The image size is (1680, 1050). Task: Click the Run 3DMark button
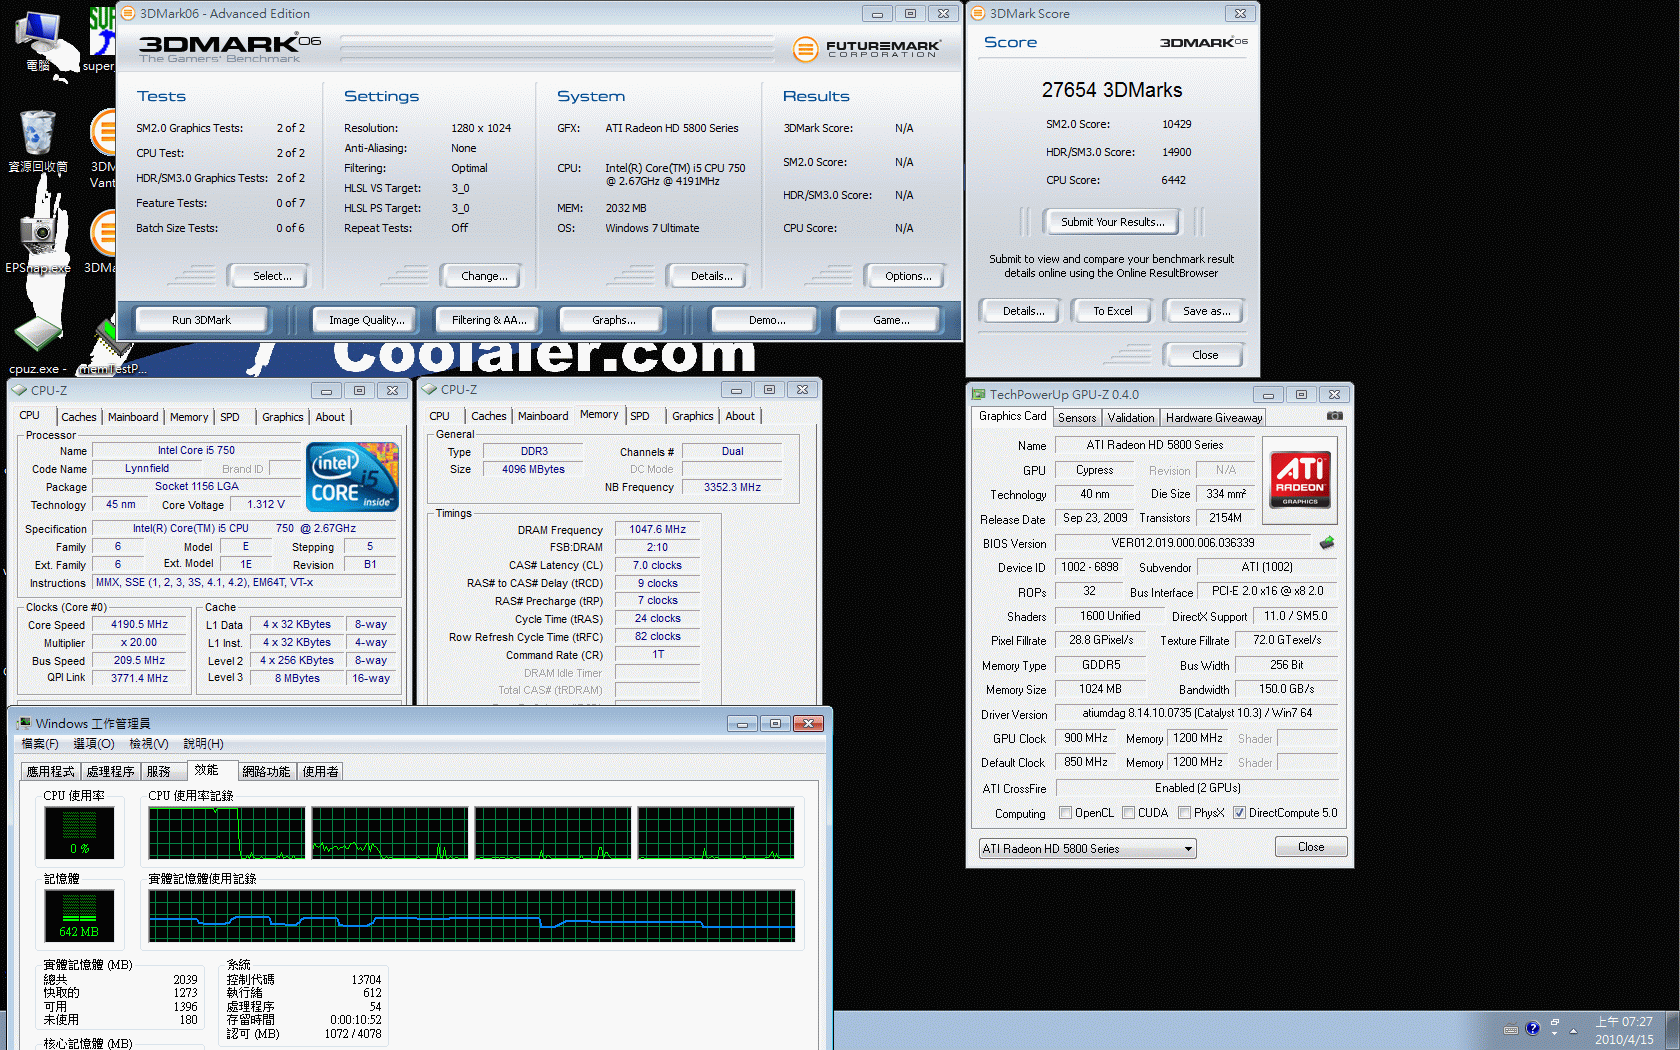201,320
